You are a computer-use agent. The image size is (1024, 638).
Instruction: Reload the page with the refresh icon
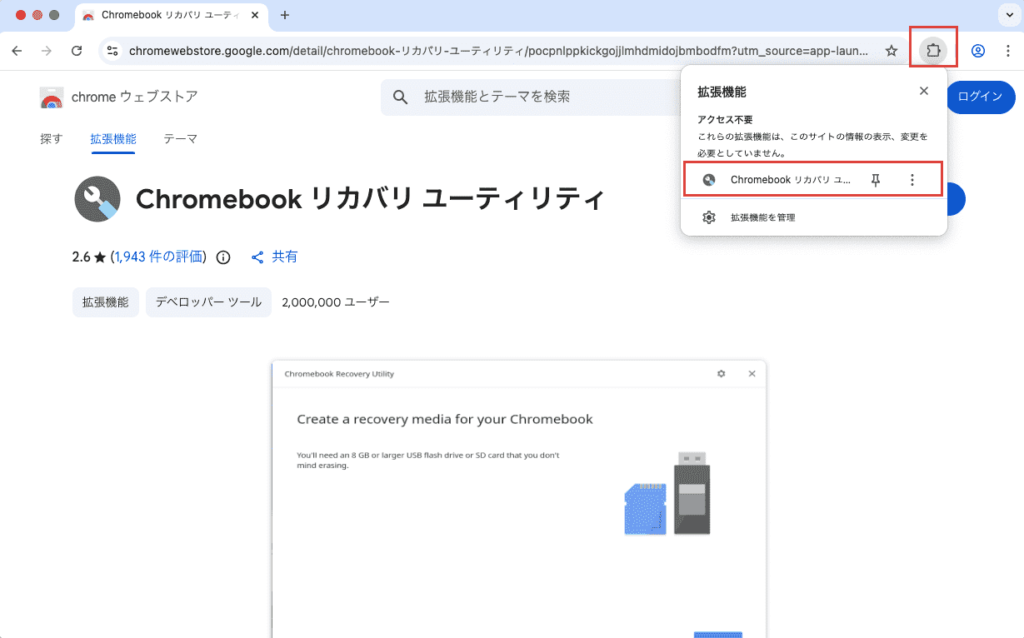[x=76, y=51]
